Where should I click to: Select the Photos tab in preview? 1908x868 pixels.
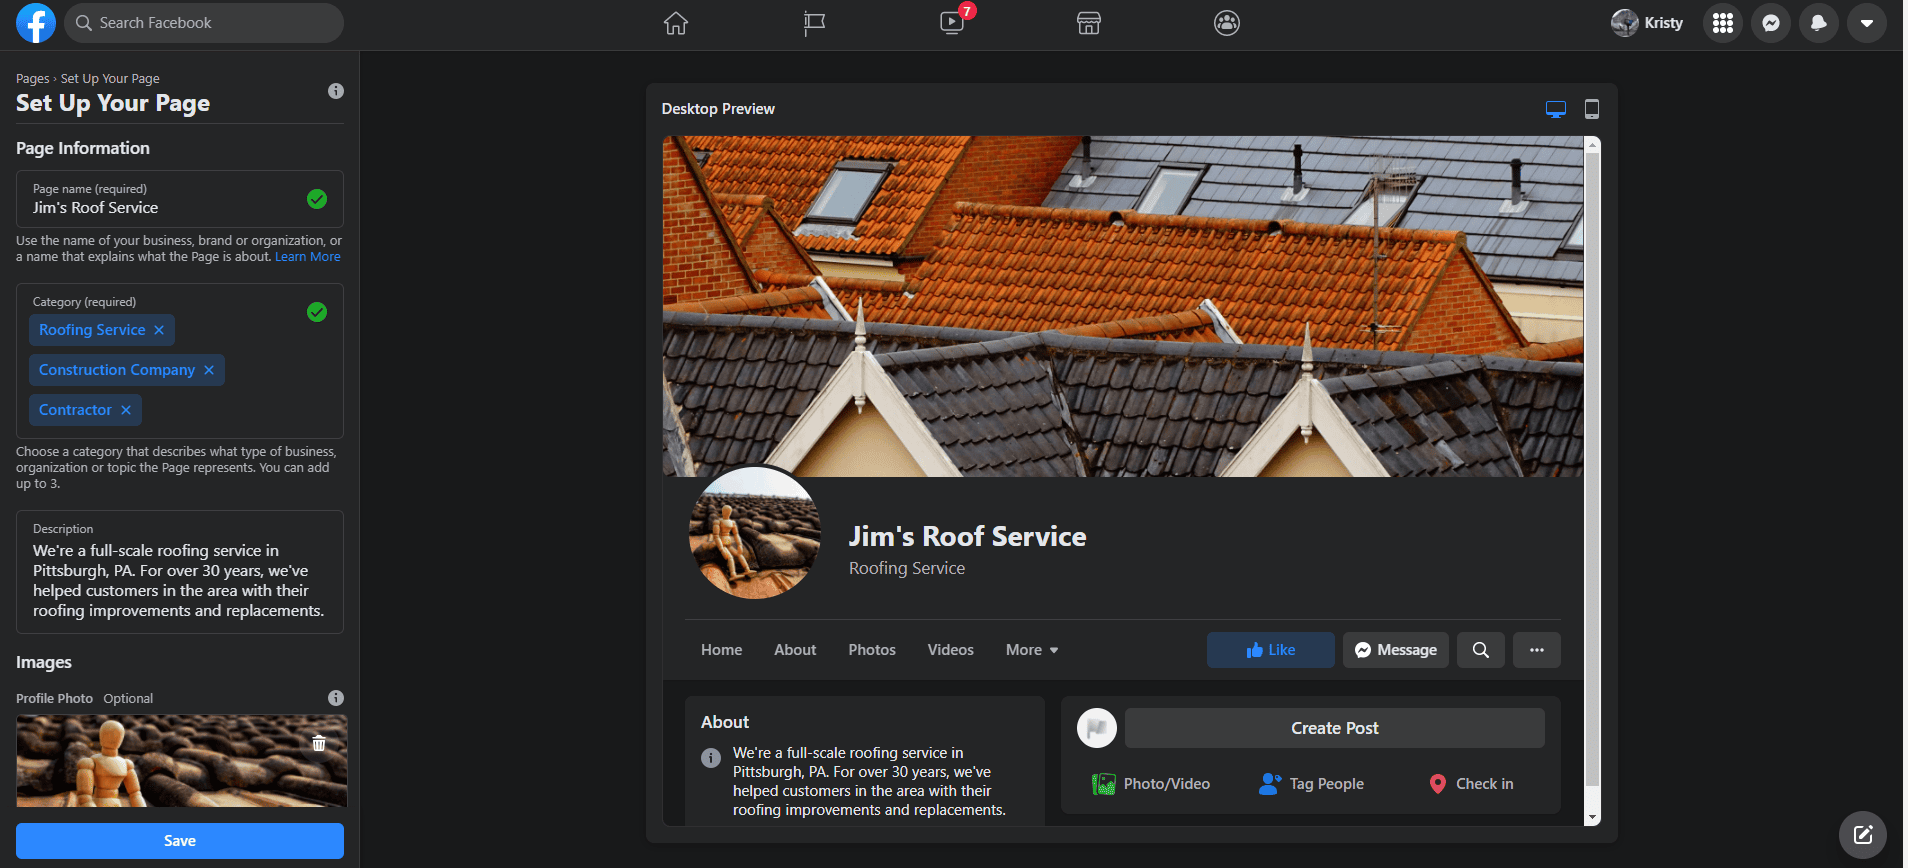pos(872,650)
